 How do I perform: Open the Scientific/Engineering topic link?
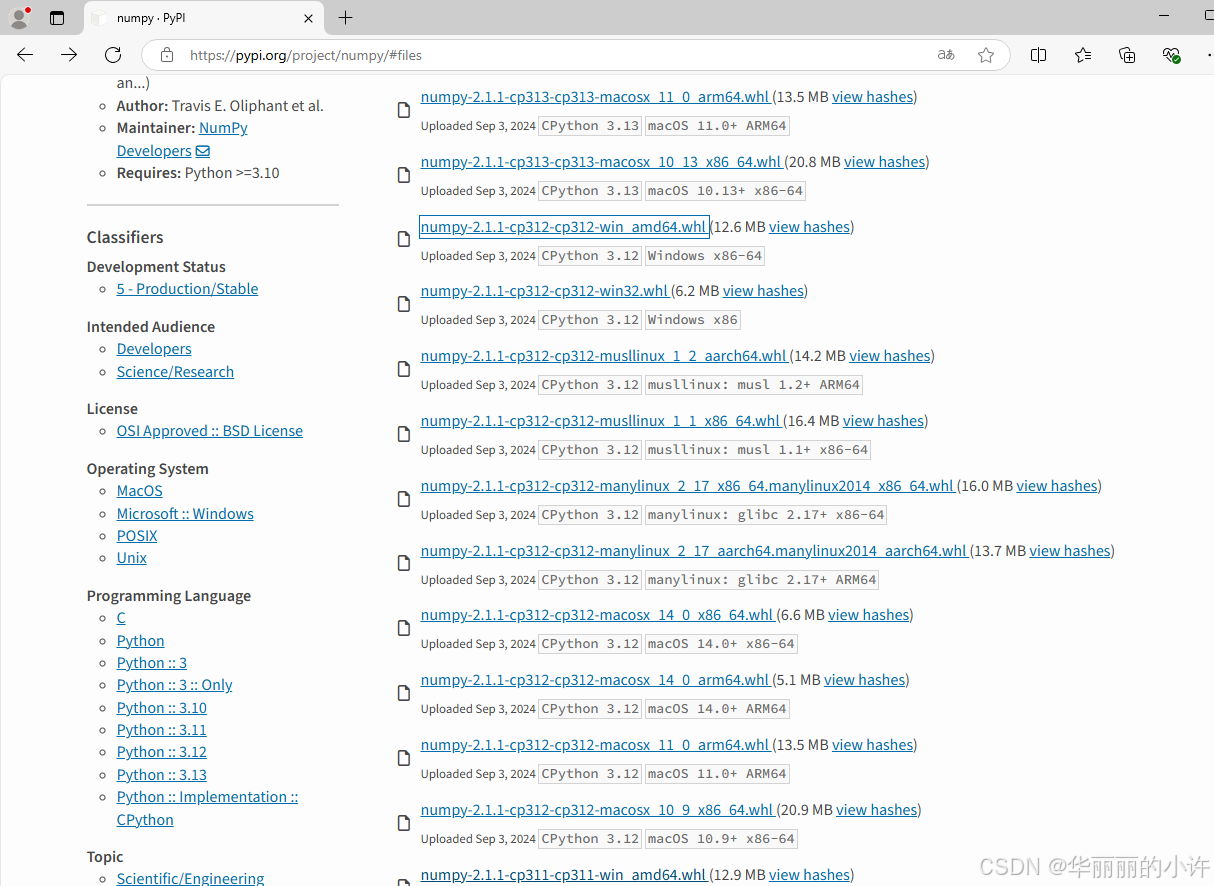pos(190,878)
